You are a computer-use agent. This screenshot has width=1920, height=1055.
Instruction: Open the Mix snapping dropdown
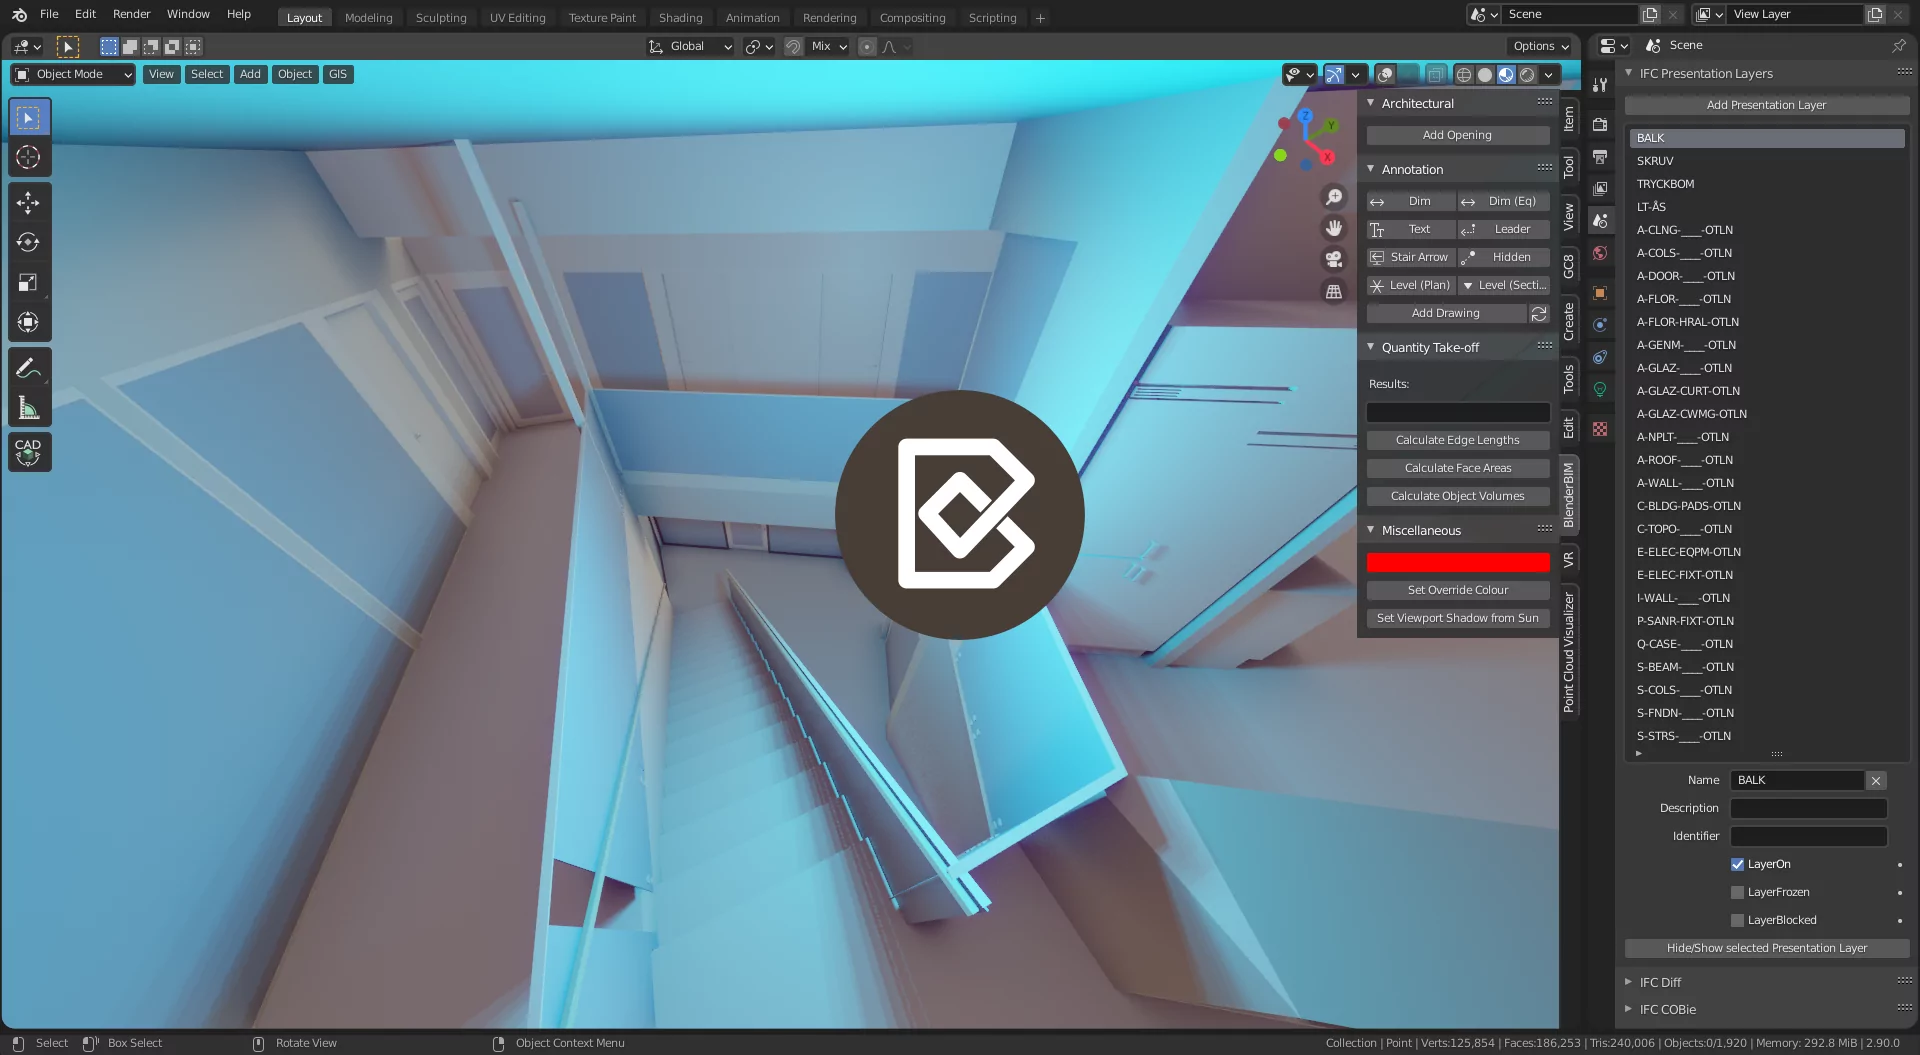click(829, 46)
